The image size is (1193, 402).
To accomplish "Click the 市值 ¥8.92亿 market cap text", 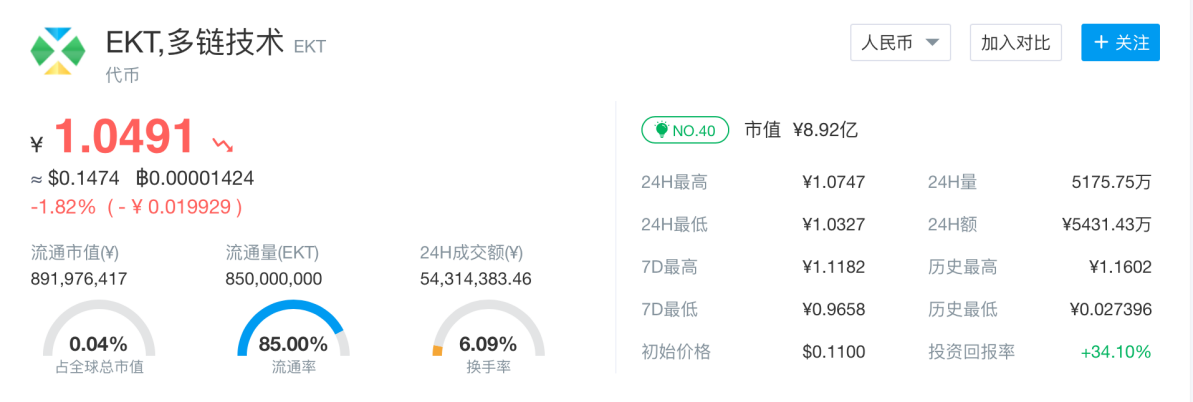I will pos(800,130).
